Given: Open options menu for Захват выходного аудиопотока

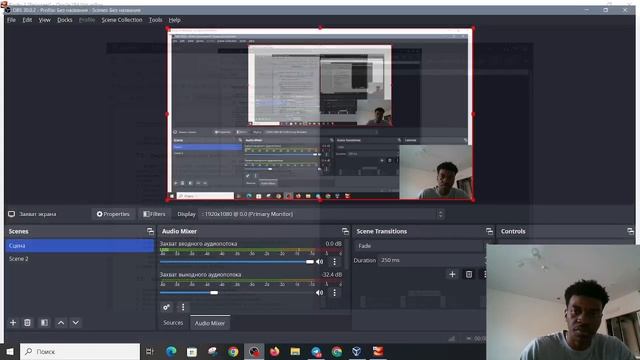Looking at the screenshot, I should pyautogui.click(x=335, y=293).
